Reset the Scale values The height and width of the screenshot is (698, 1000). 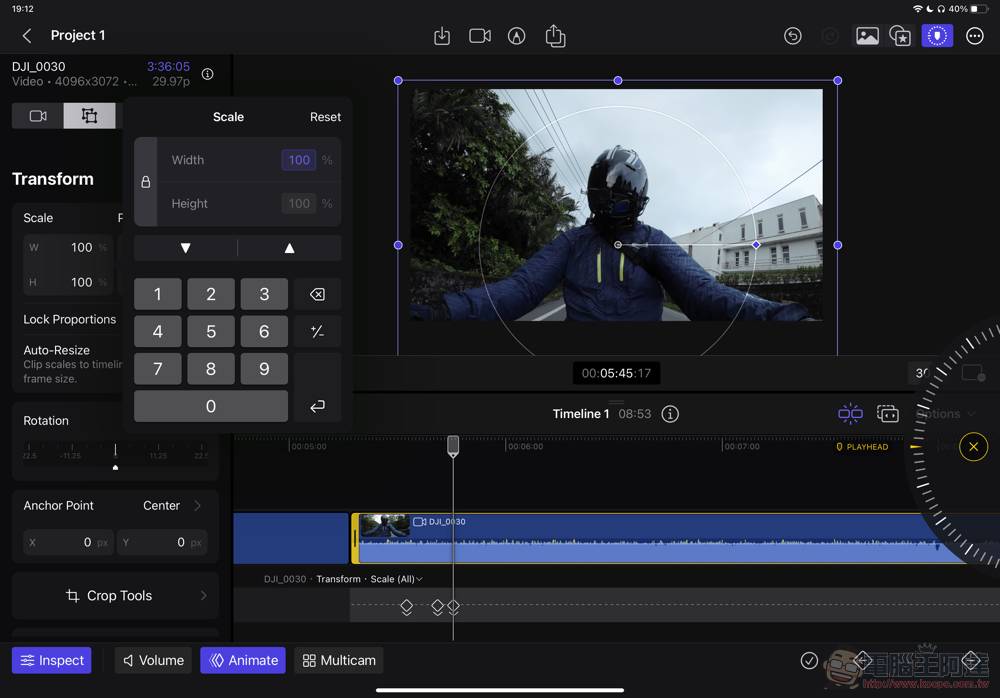[x=325, y=117]
